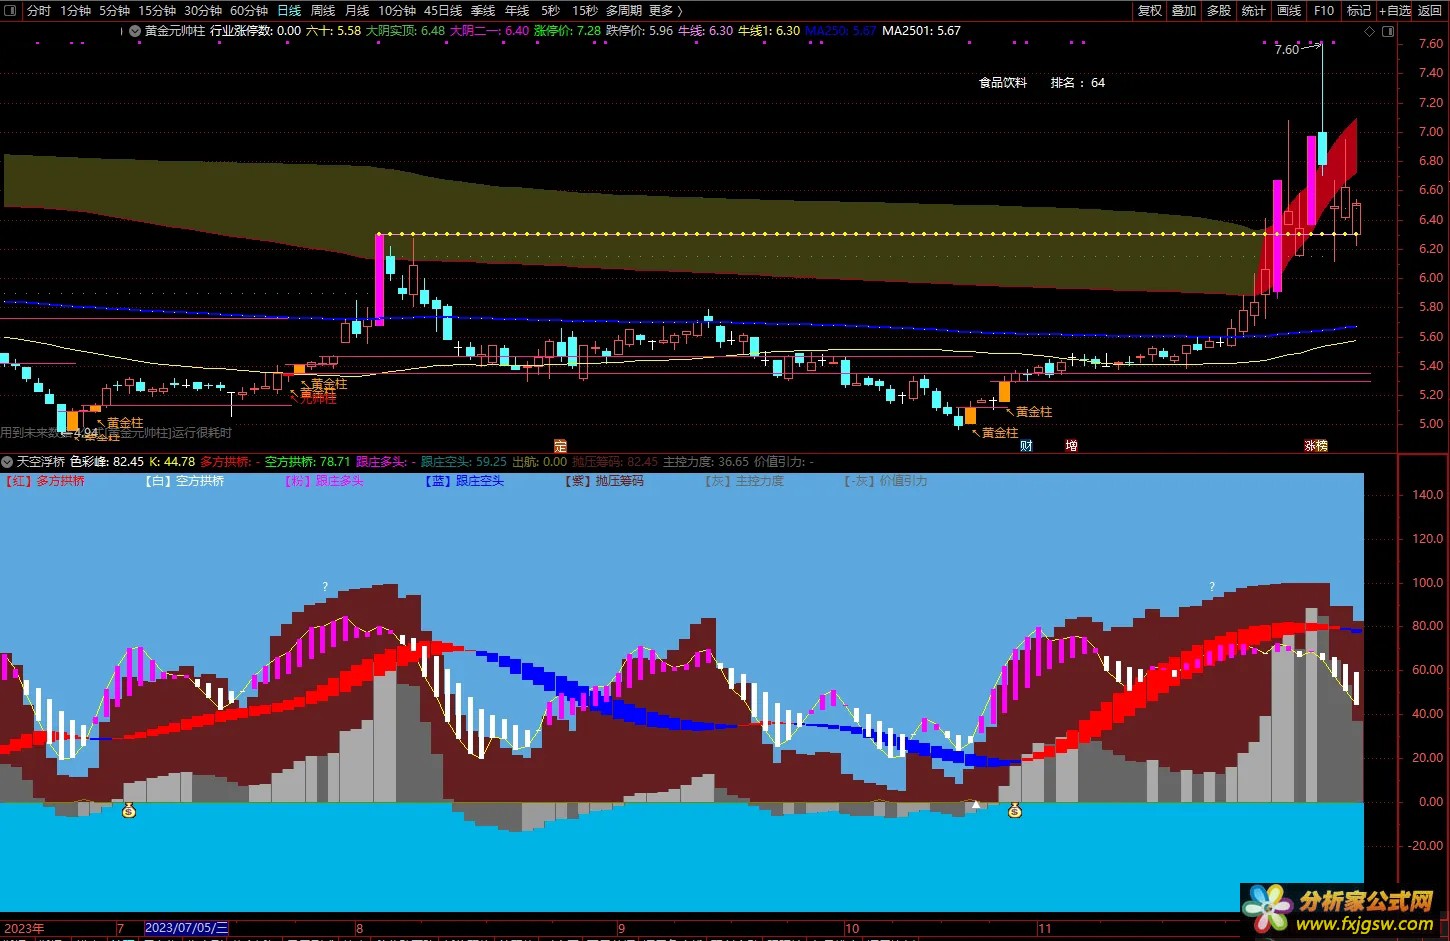The image size is (1450, 941).
Task: Click the 7.60 high price label
Action: pyautogui.click(x=1287, y=50)
